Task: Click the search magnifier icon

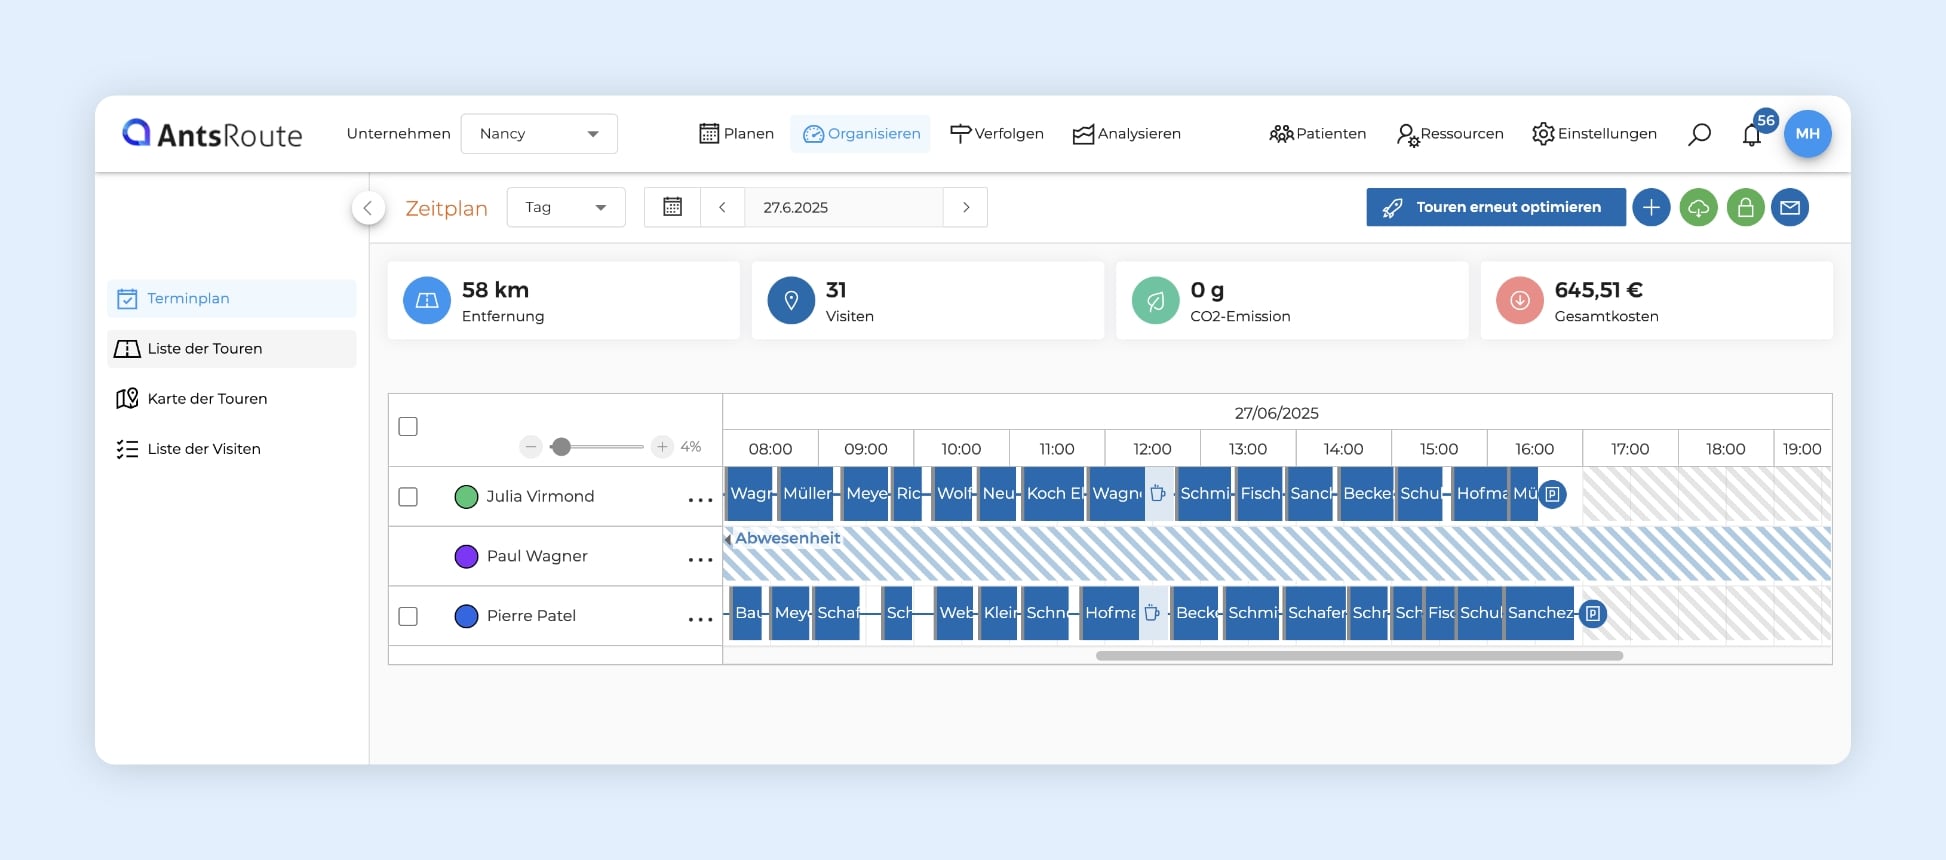Action: [x=1699, y=134]
